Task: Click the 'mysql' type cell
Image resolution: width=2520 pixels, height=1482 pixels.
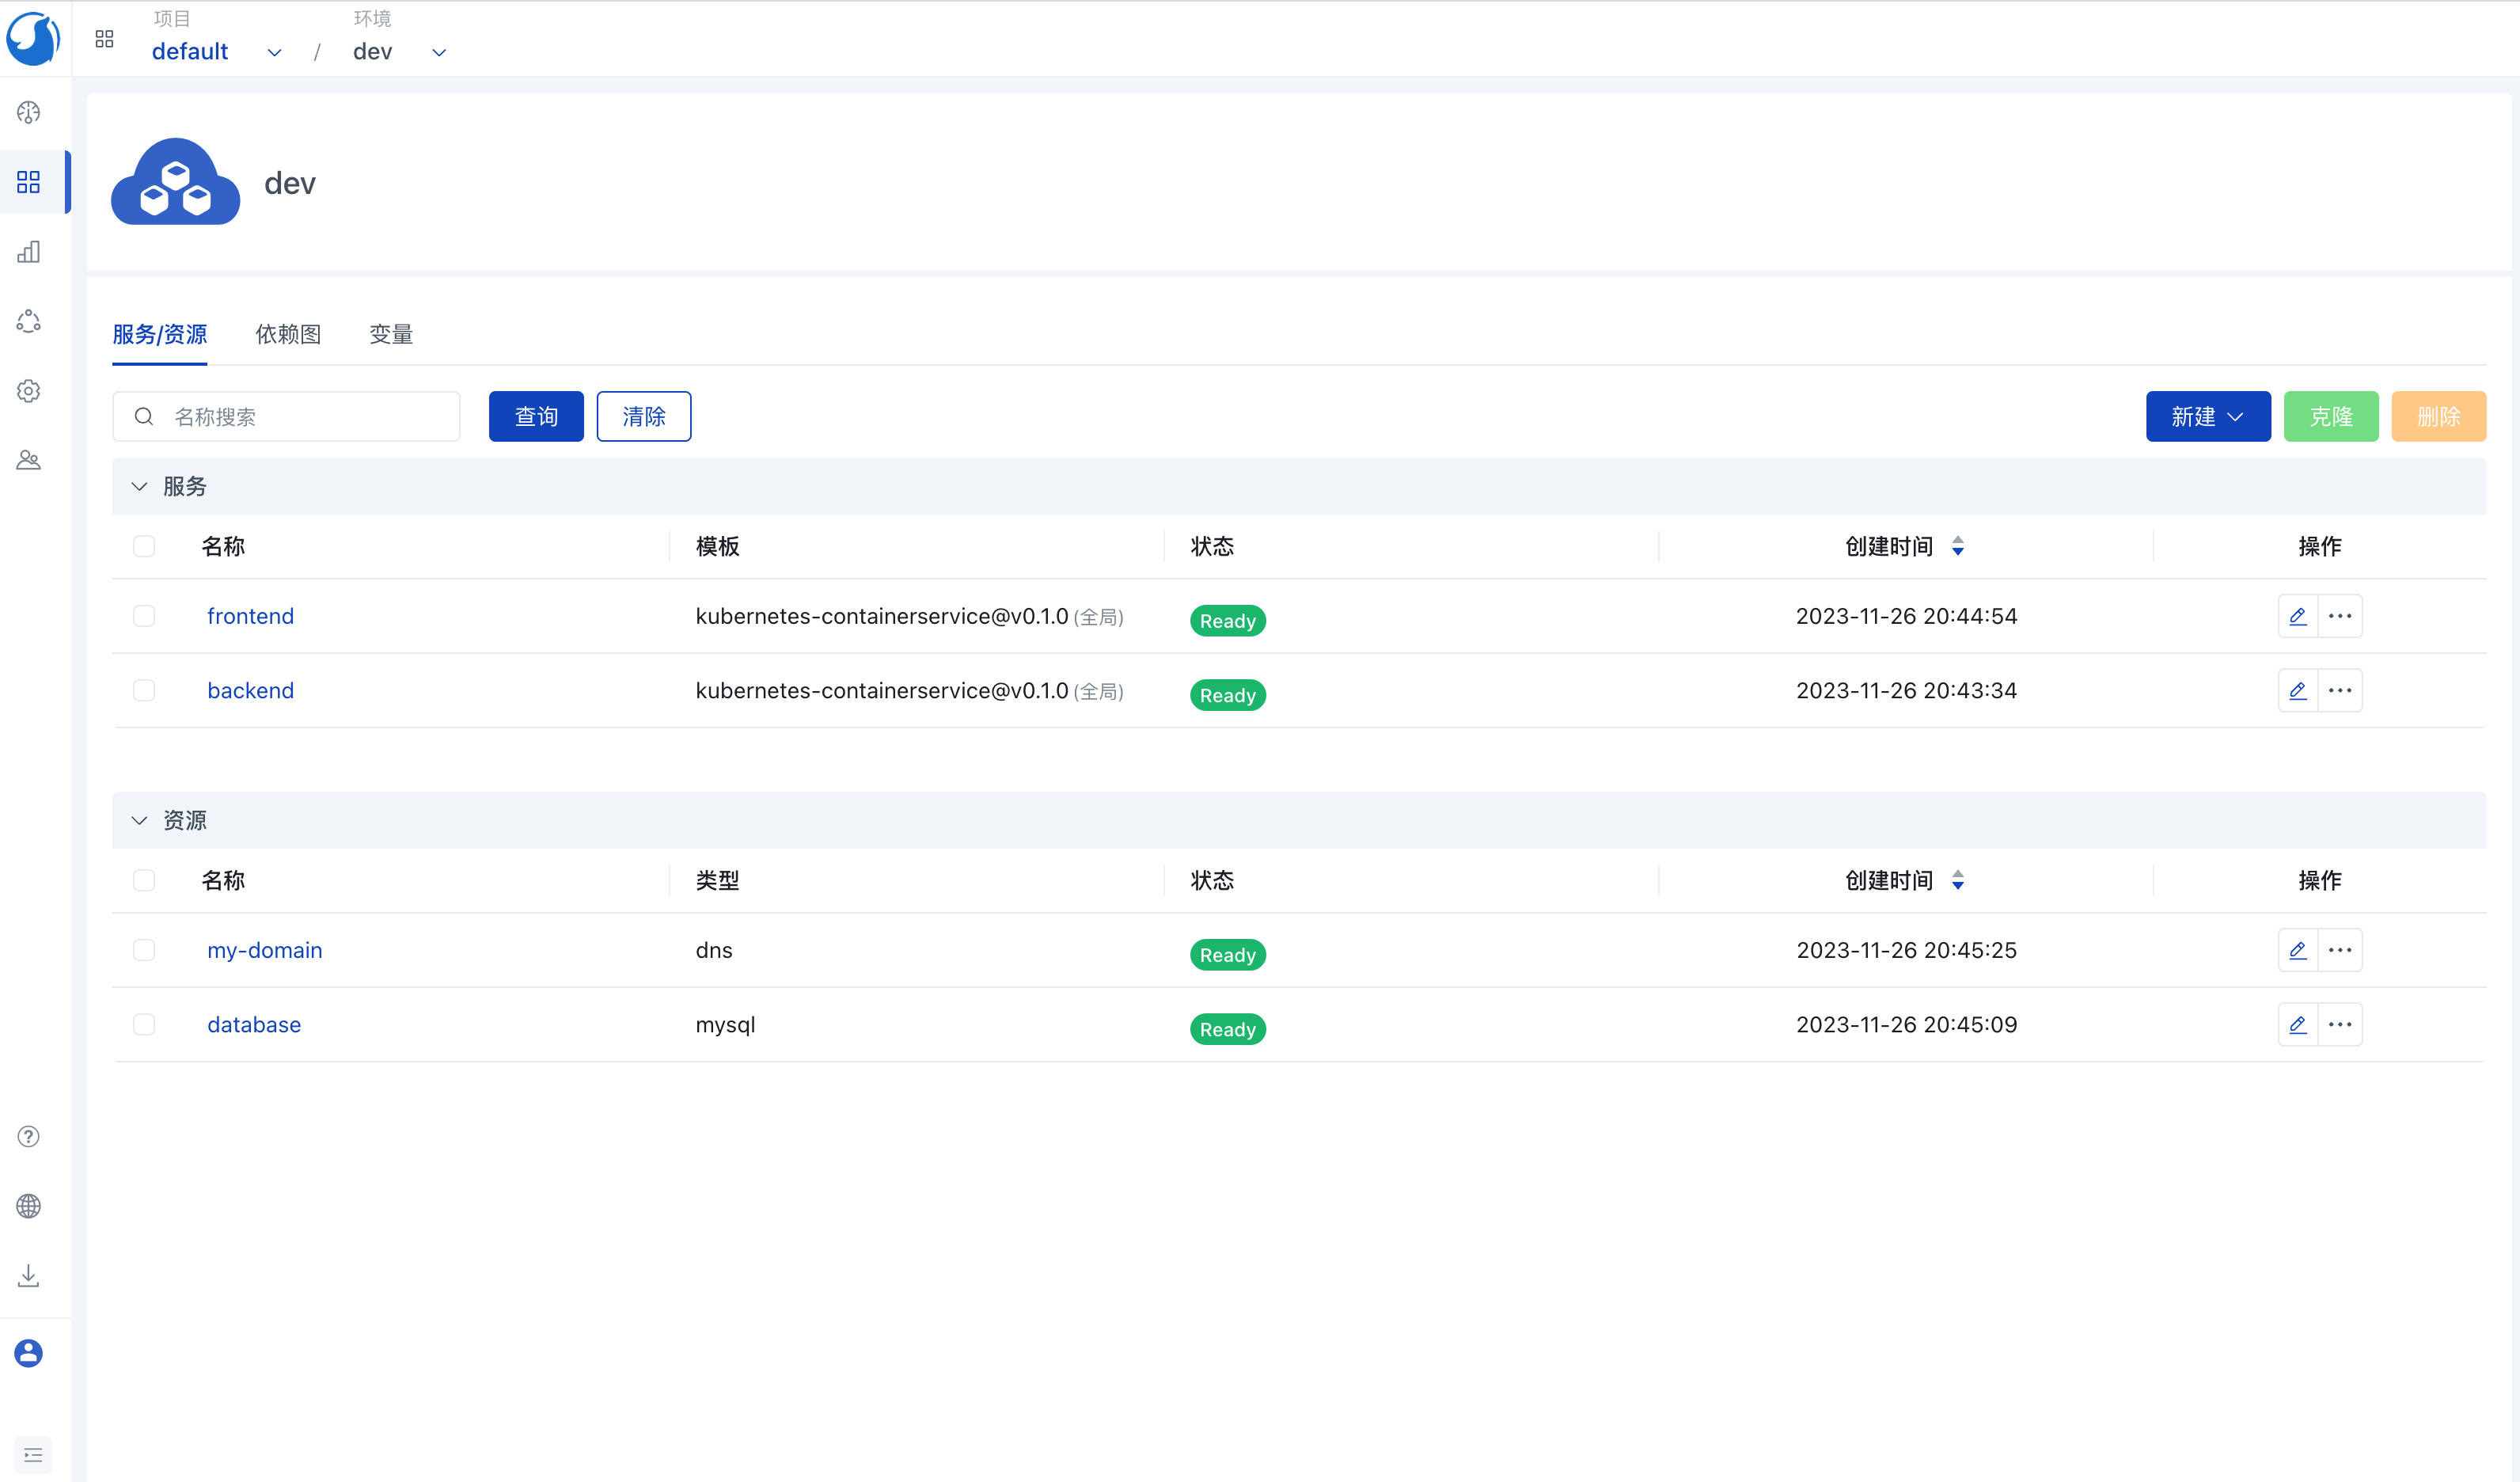Action: (x=726, y=1025)
